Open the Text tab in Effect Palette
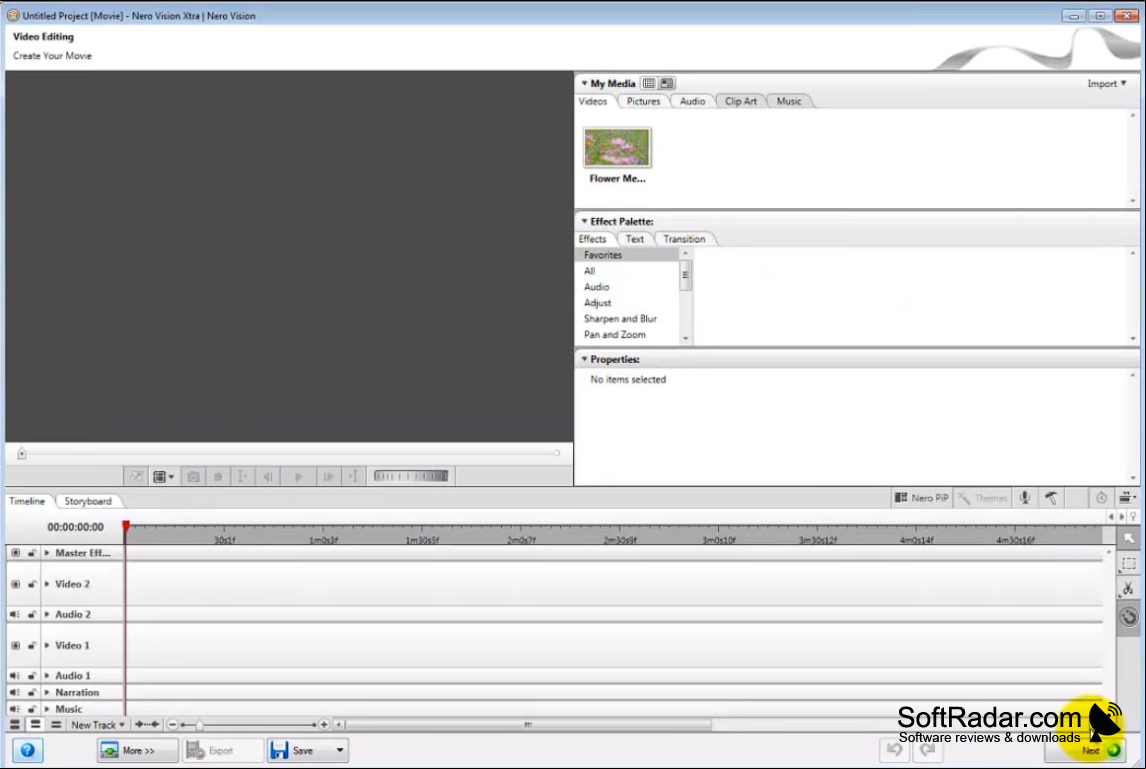This screenshot has height=769, width=1146. (x=634, y=239)
